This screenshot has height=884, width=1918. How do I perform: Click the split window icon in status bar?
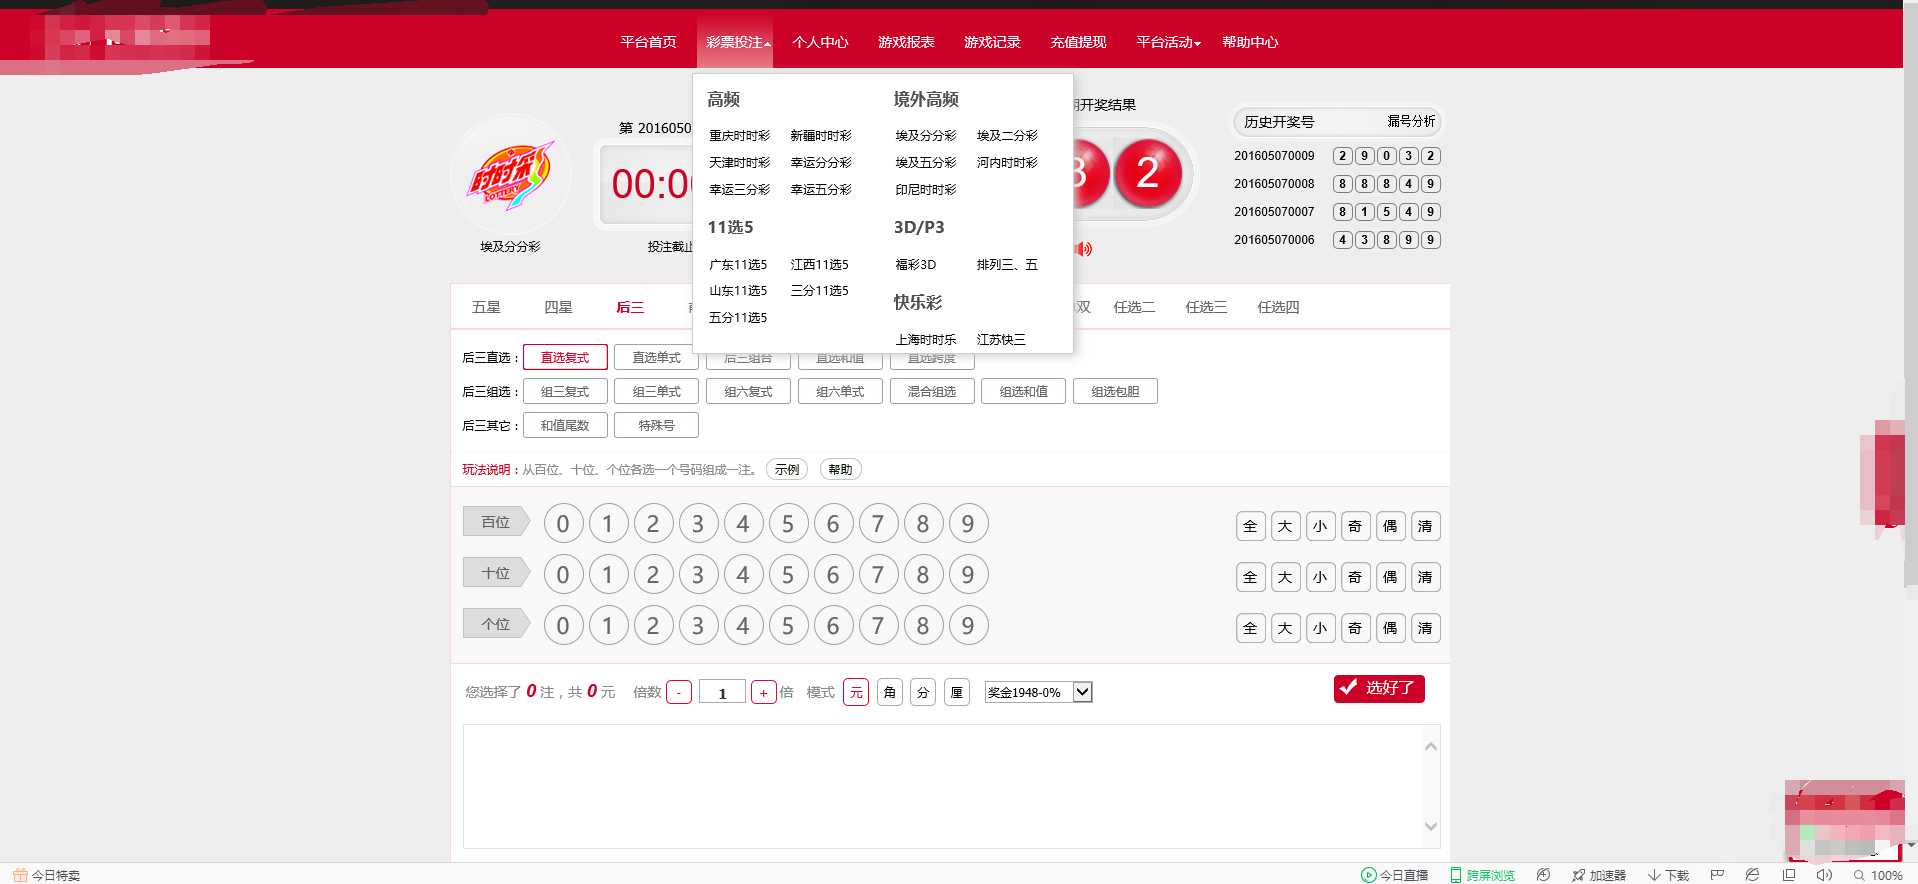[x=1789, y=875]
